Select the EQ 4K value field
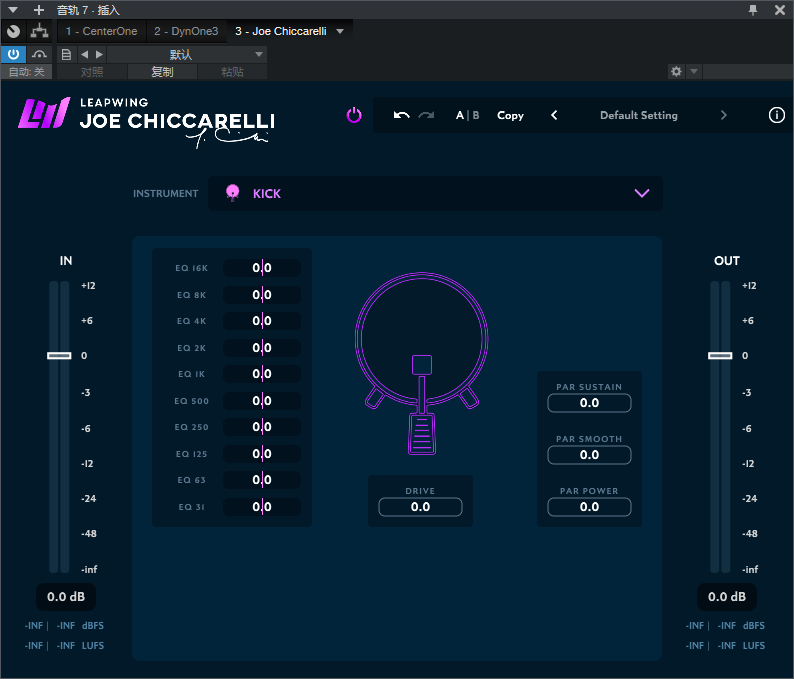 coord(262,321)
